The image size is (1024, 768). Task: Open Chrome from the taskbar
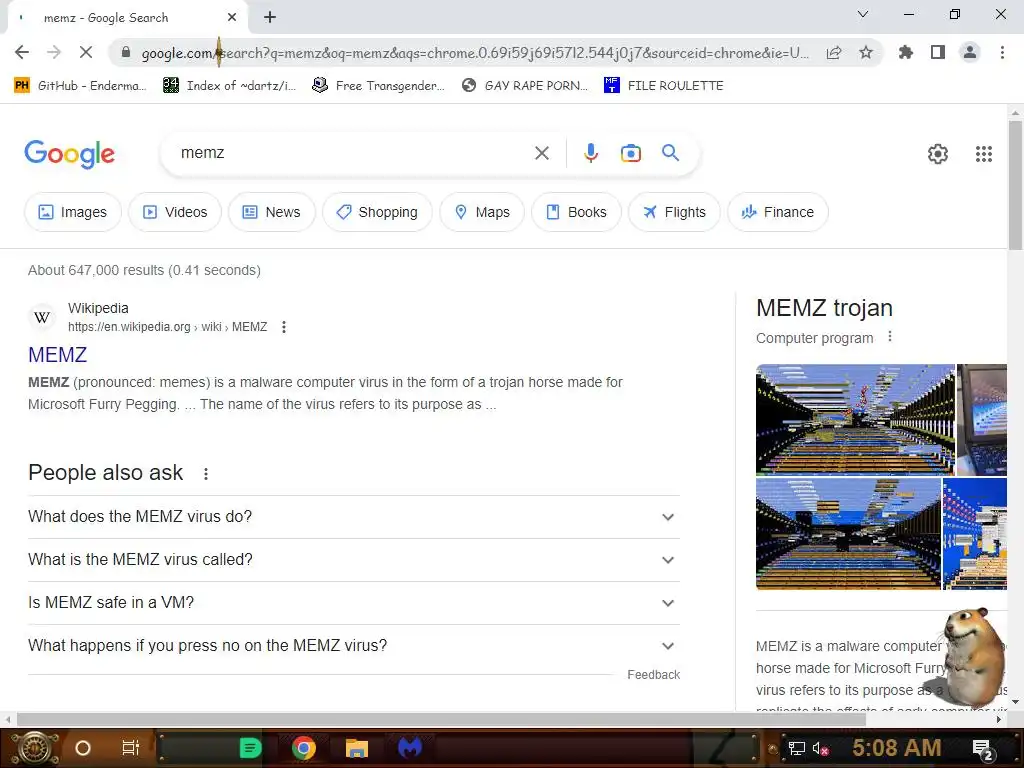coord(304,748)
